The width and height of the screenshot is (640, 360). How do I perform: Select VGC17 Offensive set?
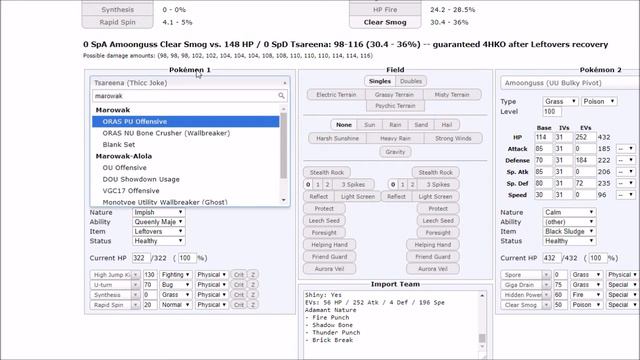tap(131, 191)
